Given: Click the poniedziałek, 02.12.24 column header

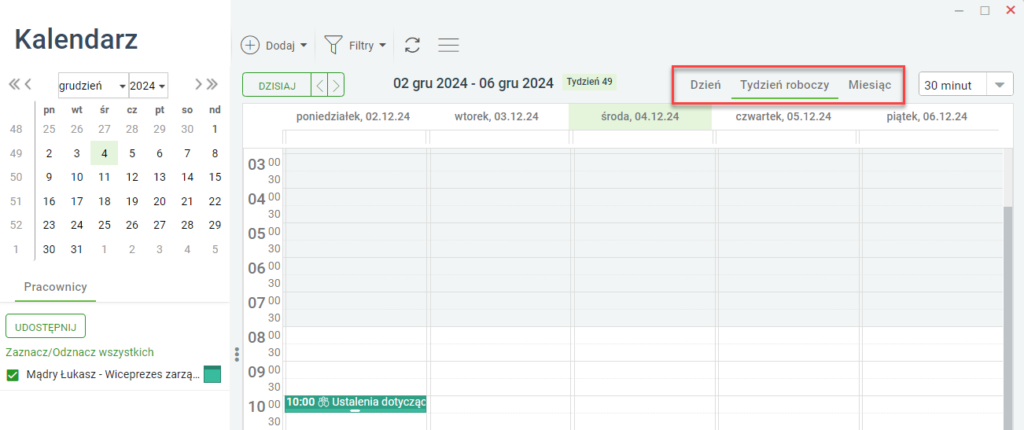Looking at the screenshot, I should (355, 117).
